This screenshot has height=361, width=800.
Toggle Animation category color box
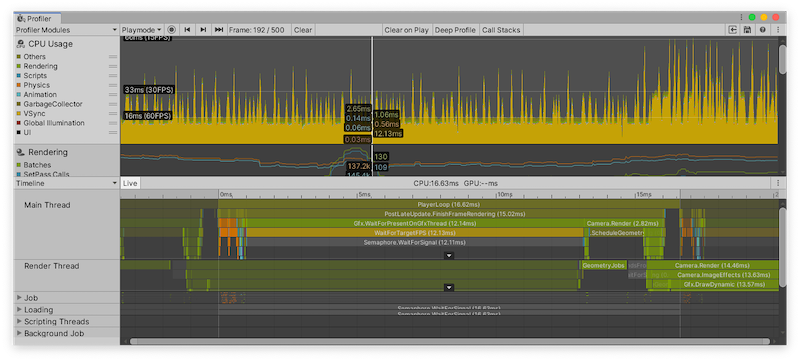[19, 94]
